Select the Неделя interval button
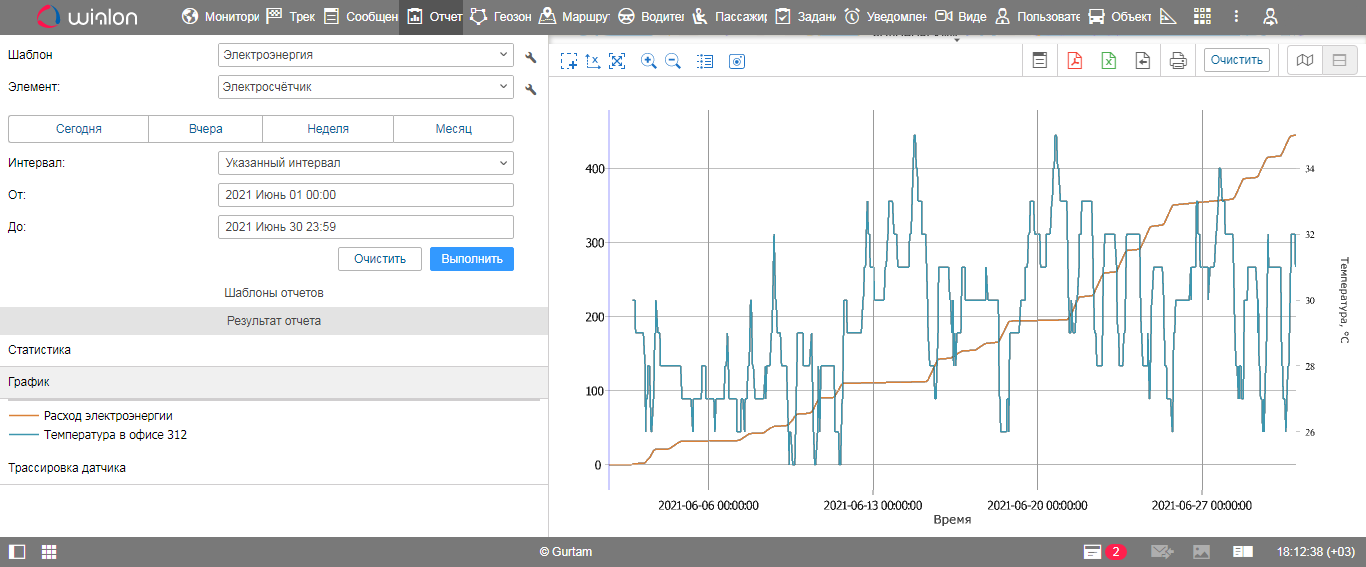1366x567 pixels. [328, 129]
